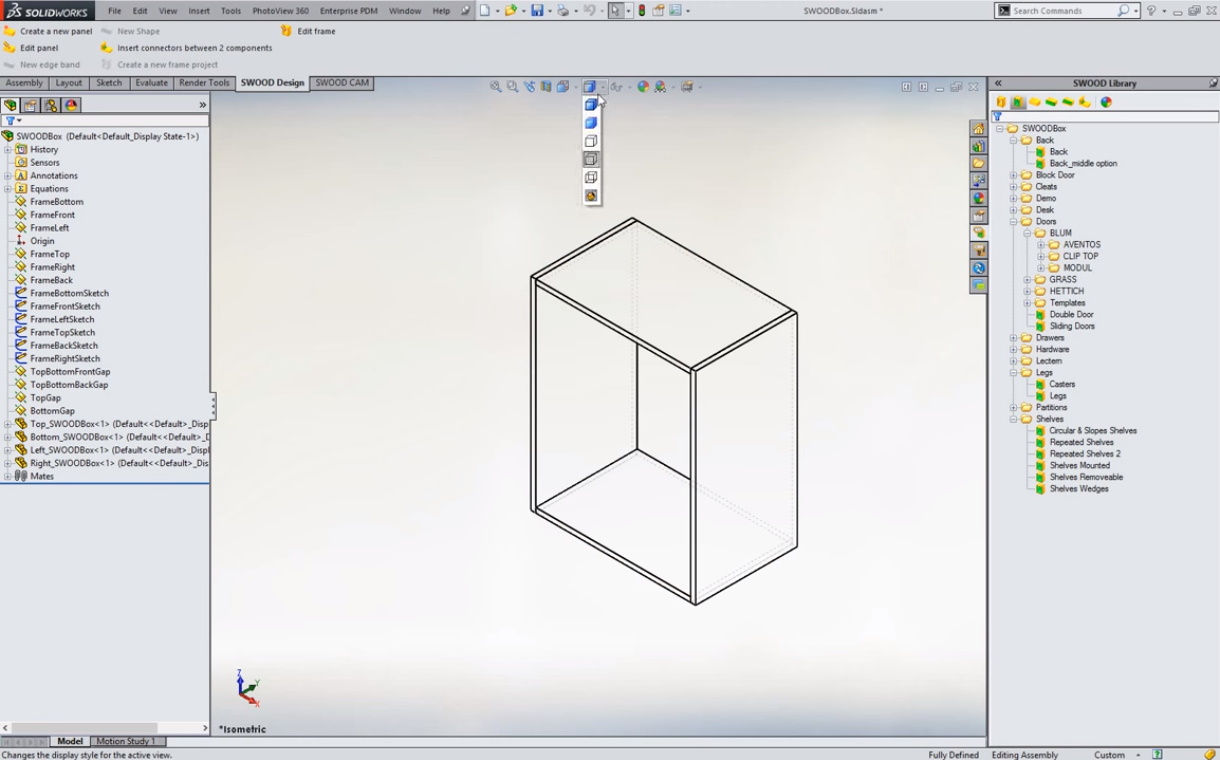Viewport: 1220px width, 760px height.
Task: Pick Wireframe display style from dropdown
Action: click(x=591, y=177)
